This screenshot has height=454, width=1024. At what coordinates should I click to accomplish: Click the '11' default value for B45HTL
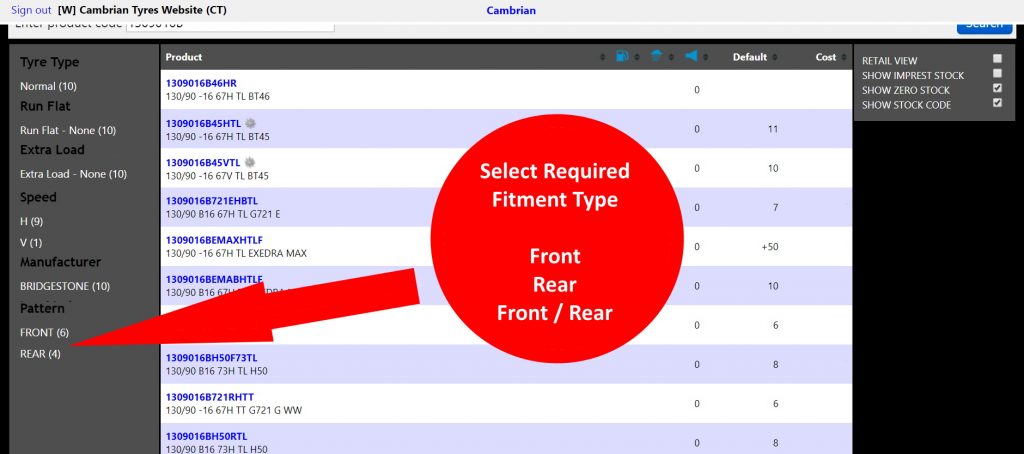[773, 129]
